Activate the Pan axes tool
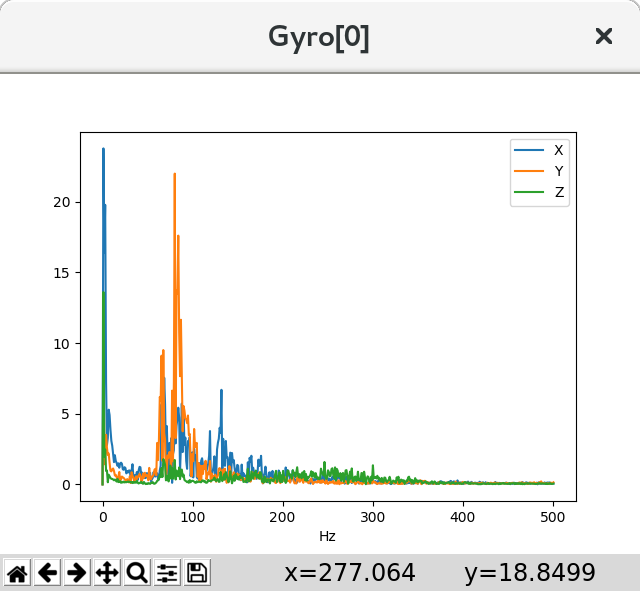The width and height of the screenshot is (640, 591). tap(107, 573)
